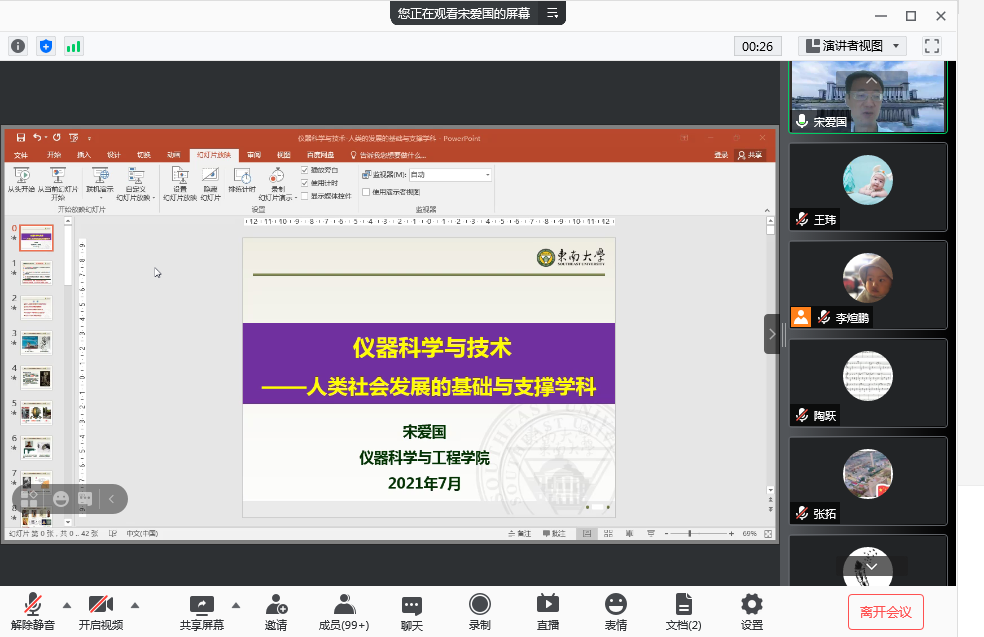Open the screen-viewing options menu
The image size is (984, 637).
552,13
